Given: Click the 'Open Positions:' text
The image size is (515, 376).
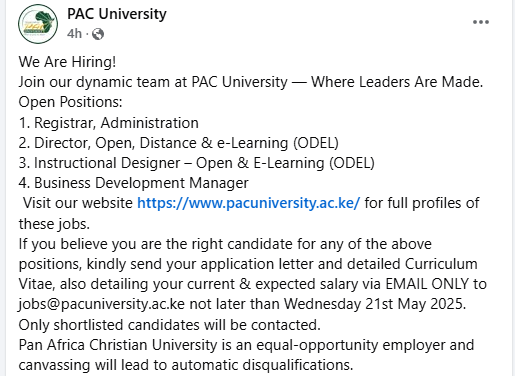Looking at the screenshot, I should [x=70, y=102].
